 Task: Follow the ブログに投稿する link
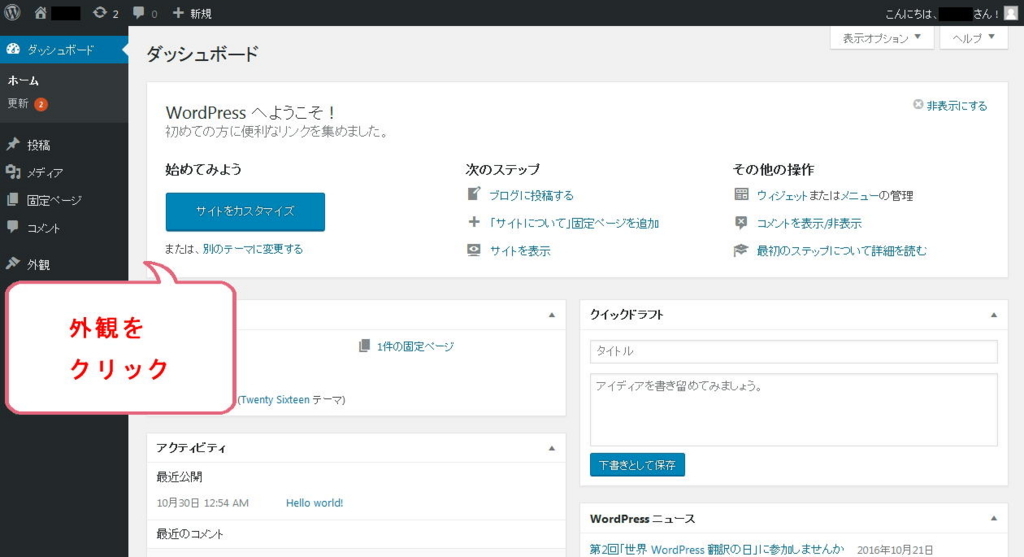pyautogui.click(x=531, y=195)
